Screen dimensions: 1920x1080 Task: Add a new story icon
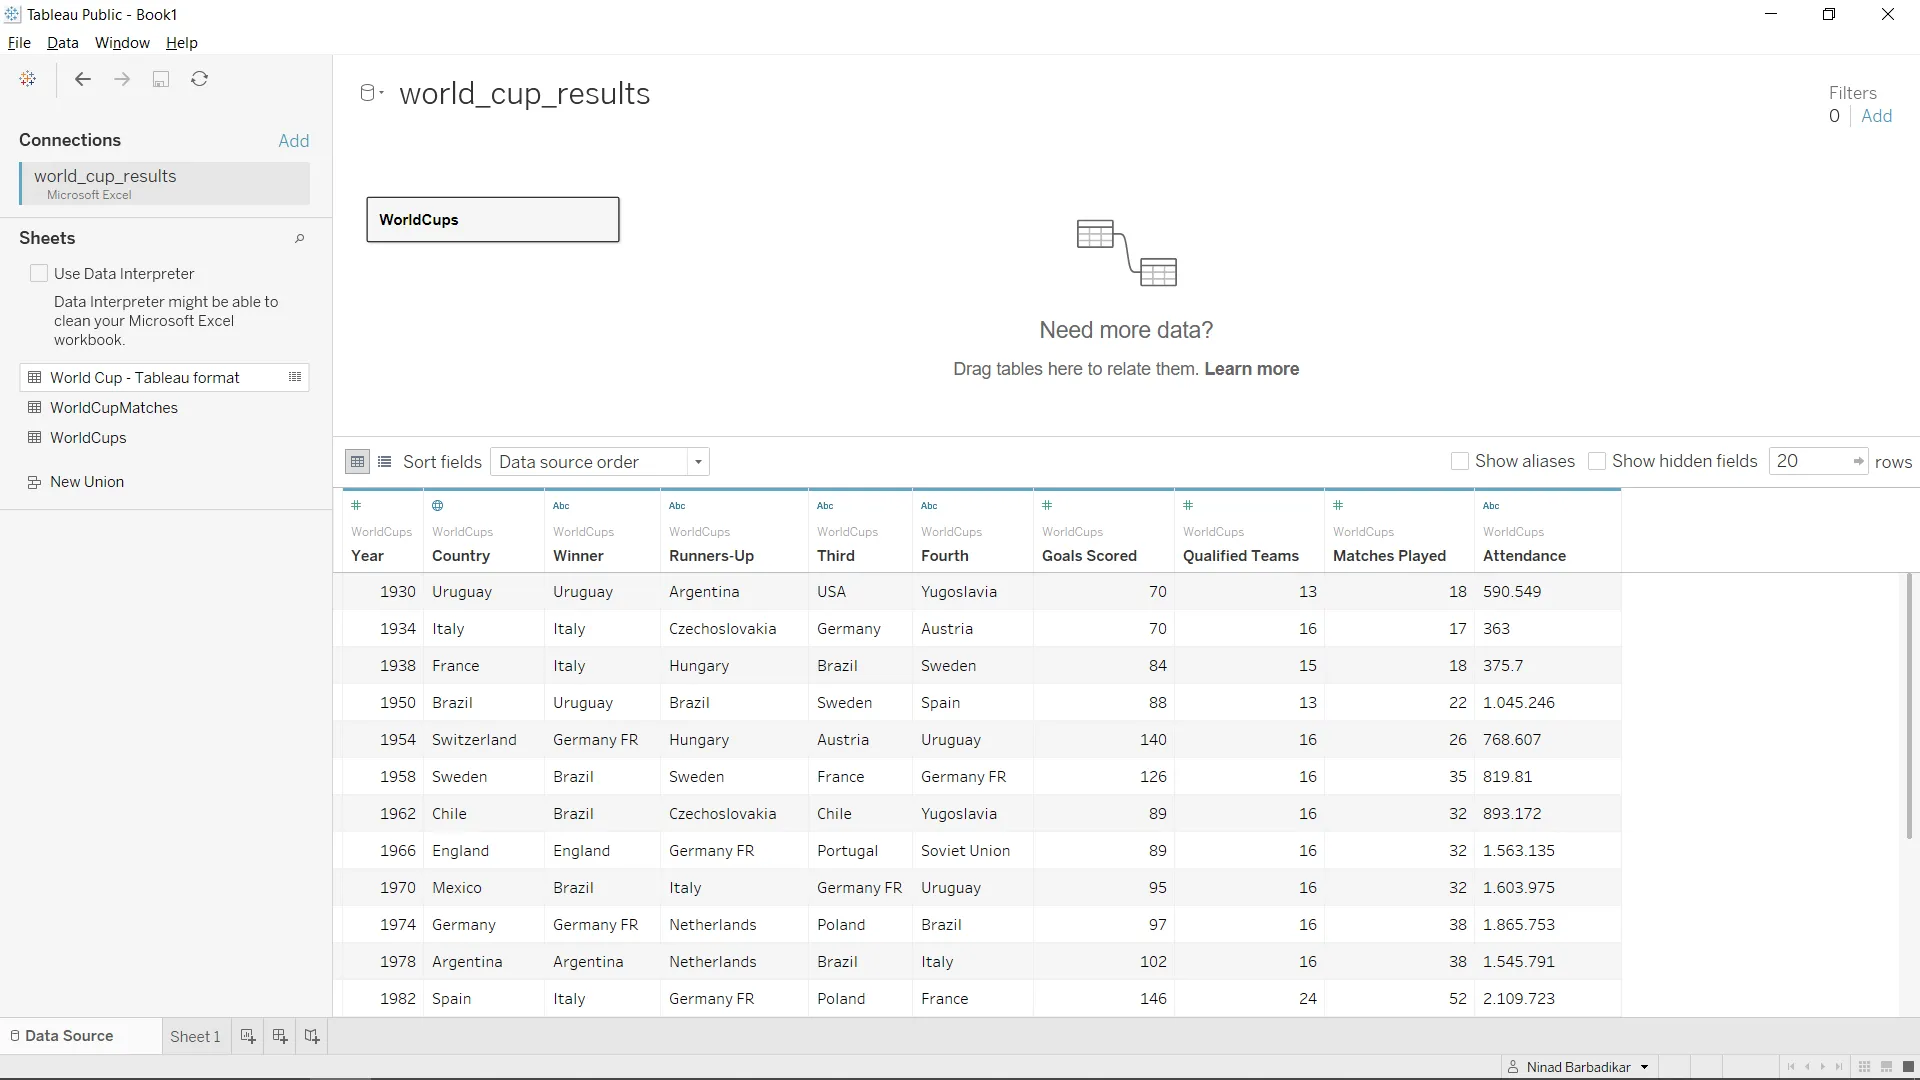[x=312, y=1036]
